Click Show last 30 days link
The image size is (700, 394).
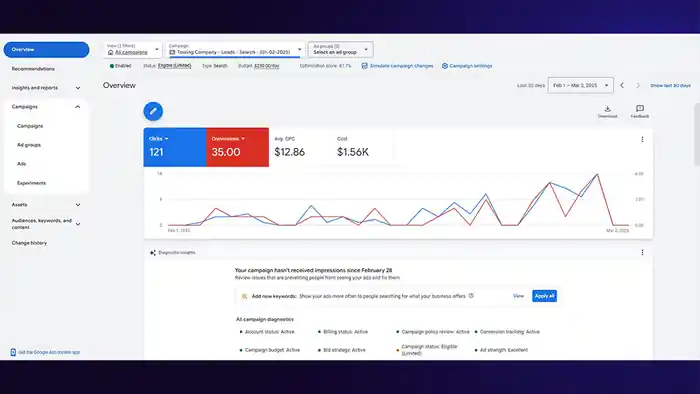pos(670,85)
